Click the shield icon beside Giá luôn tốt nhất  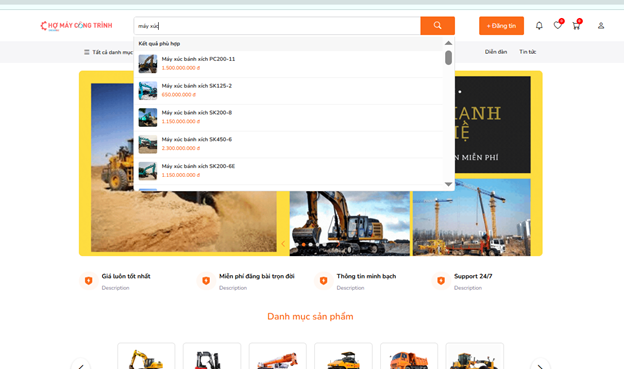[88, 281]
